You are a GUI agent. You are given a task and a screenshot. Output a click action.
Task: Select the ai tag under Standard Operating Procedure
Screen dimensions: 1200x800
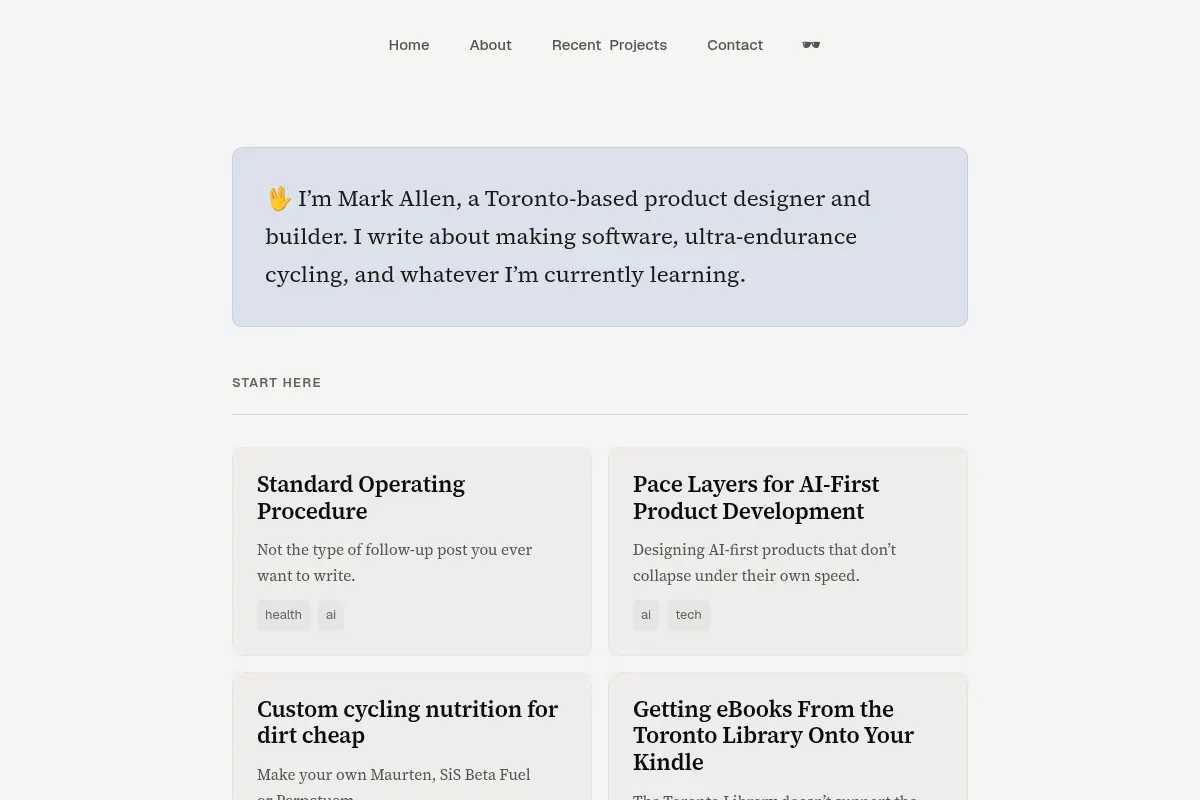331,615
